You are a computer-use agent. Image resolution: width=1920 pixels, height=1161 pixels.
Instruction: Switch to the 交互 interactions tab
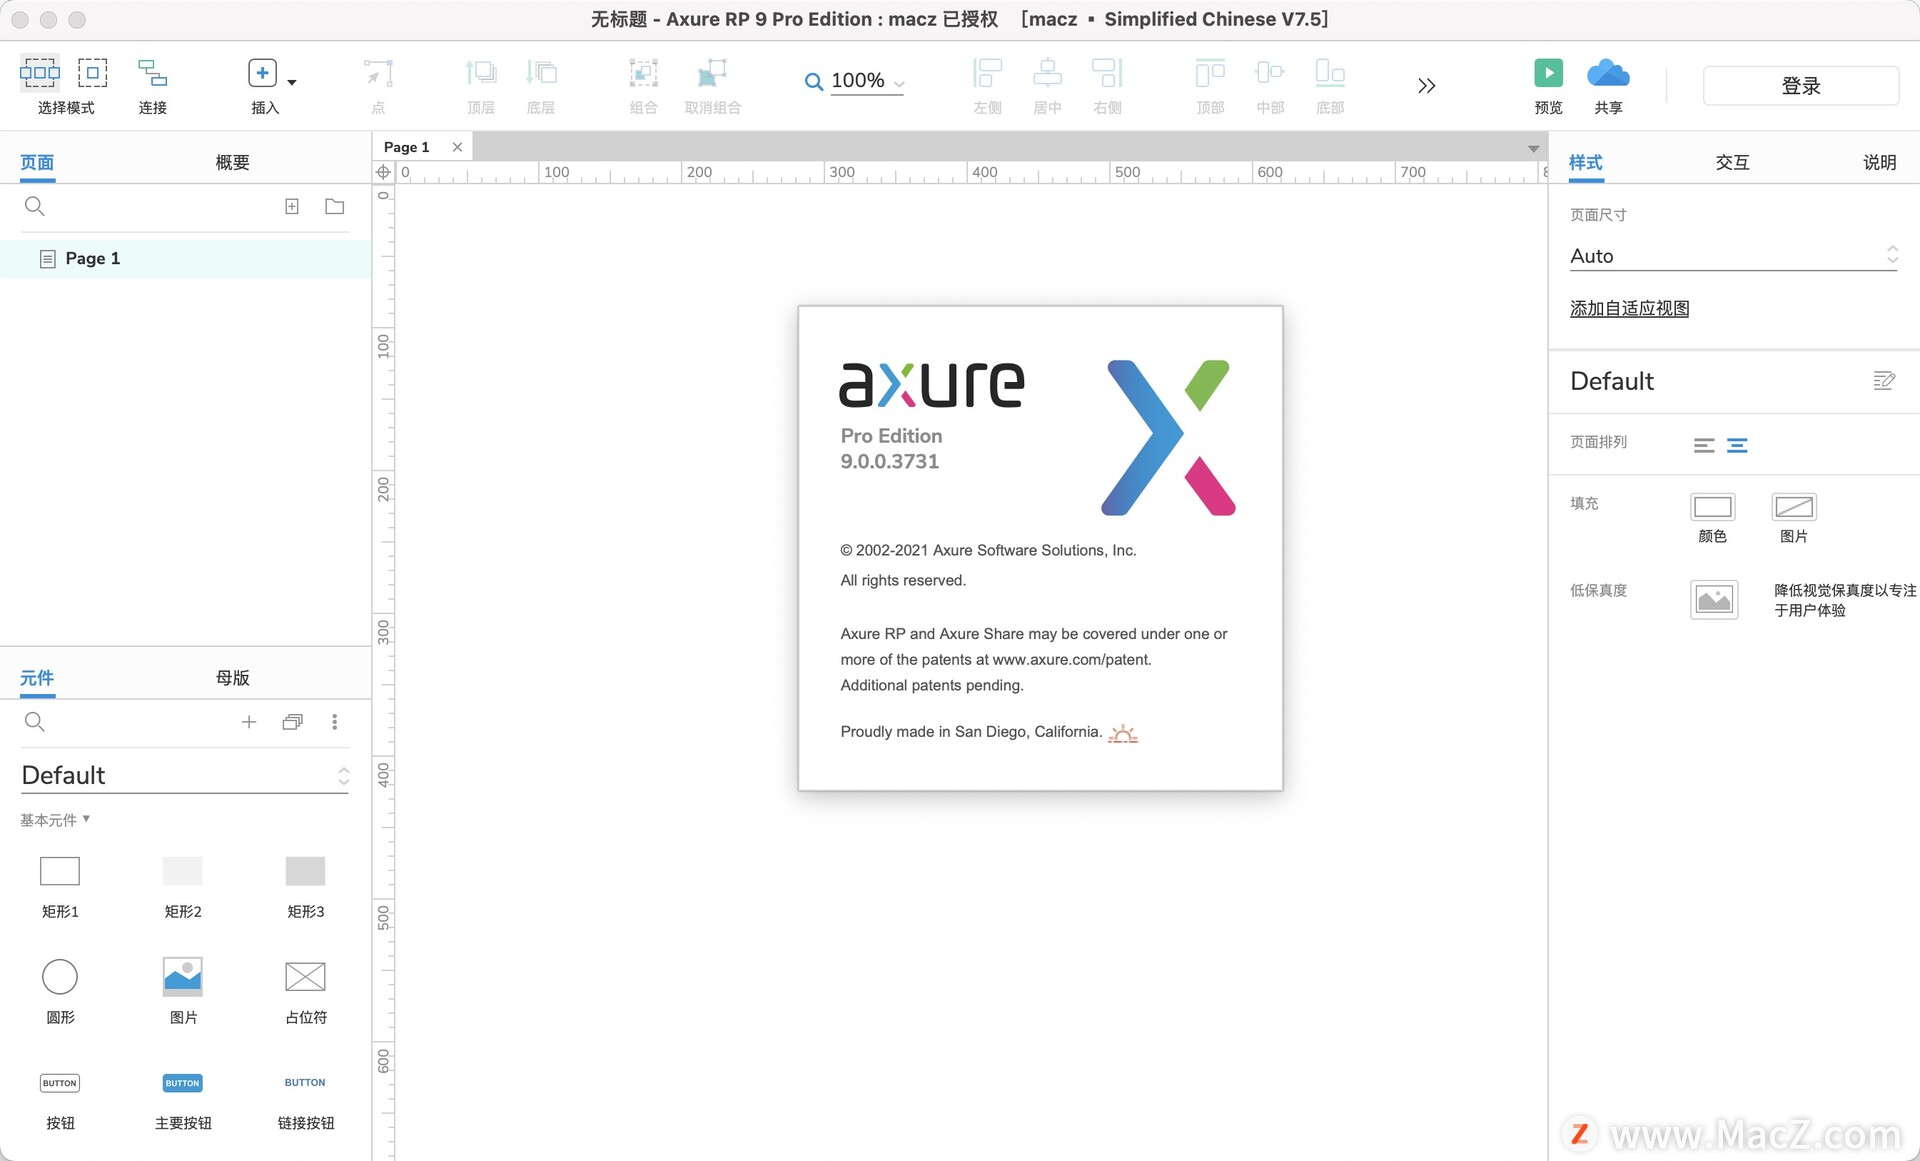[x=1732, y=162]
